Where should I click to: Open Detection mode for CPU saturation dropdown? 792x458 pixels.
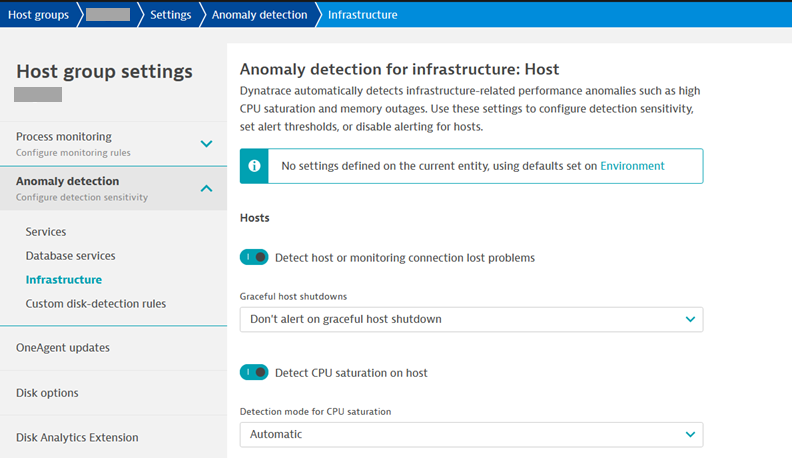[471, 434]
